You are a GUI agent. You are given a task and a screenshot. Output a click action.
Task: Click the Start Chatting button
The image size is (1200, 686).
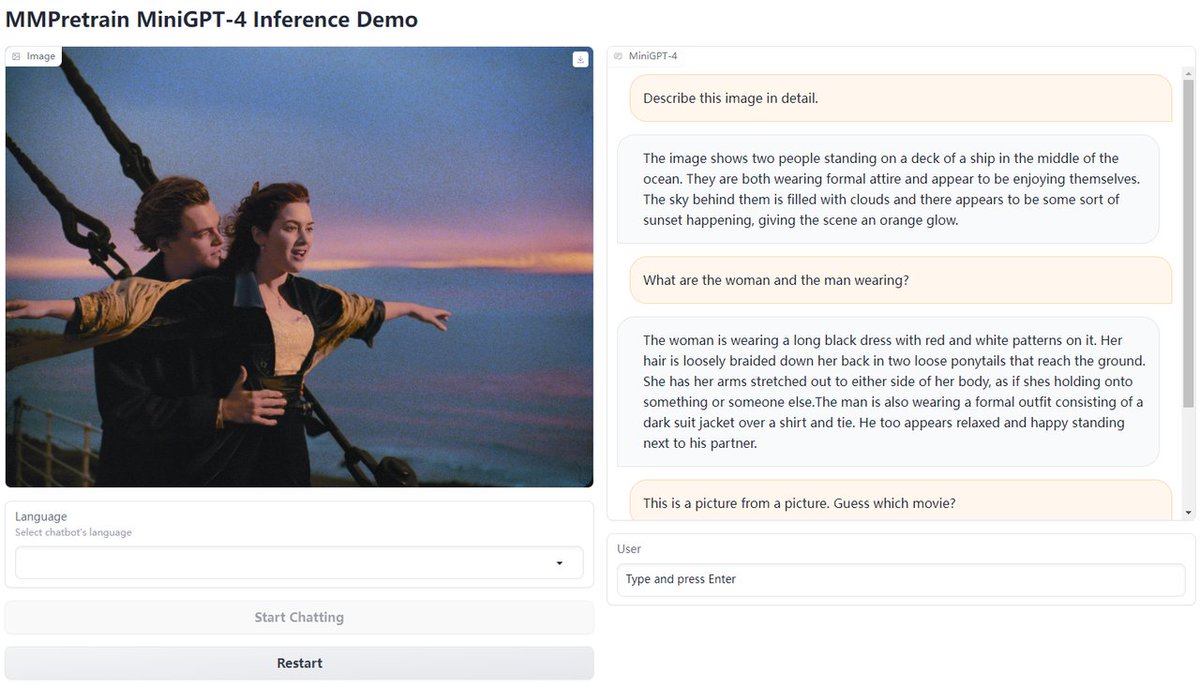point(299,618)
